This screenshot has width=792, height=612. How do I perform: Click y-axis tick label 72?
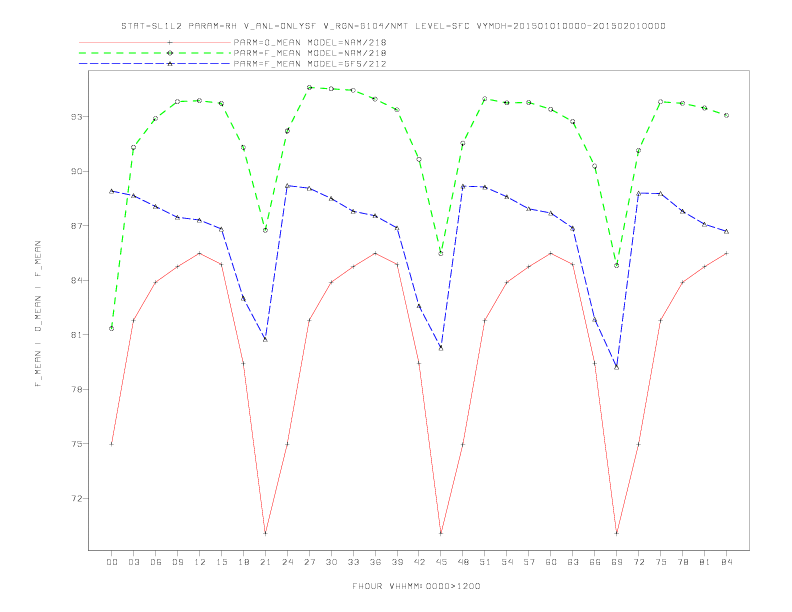[x=76, y=498]
